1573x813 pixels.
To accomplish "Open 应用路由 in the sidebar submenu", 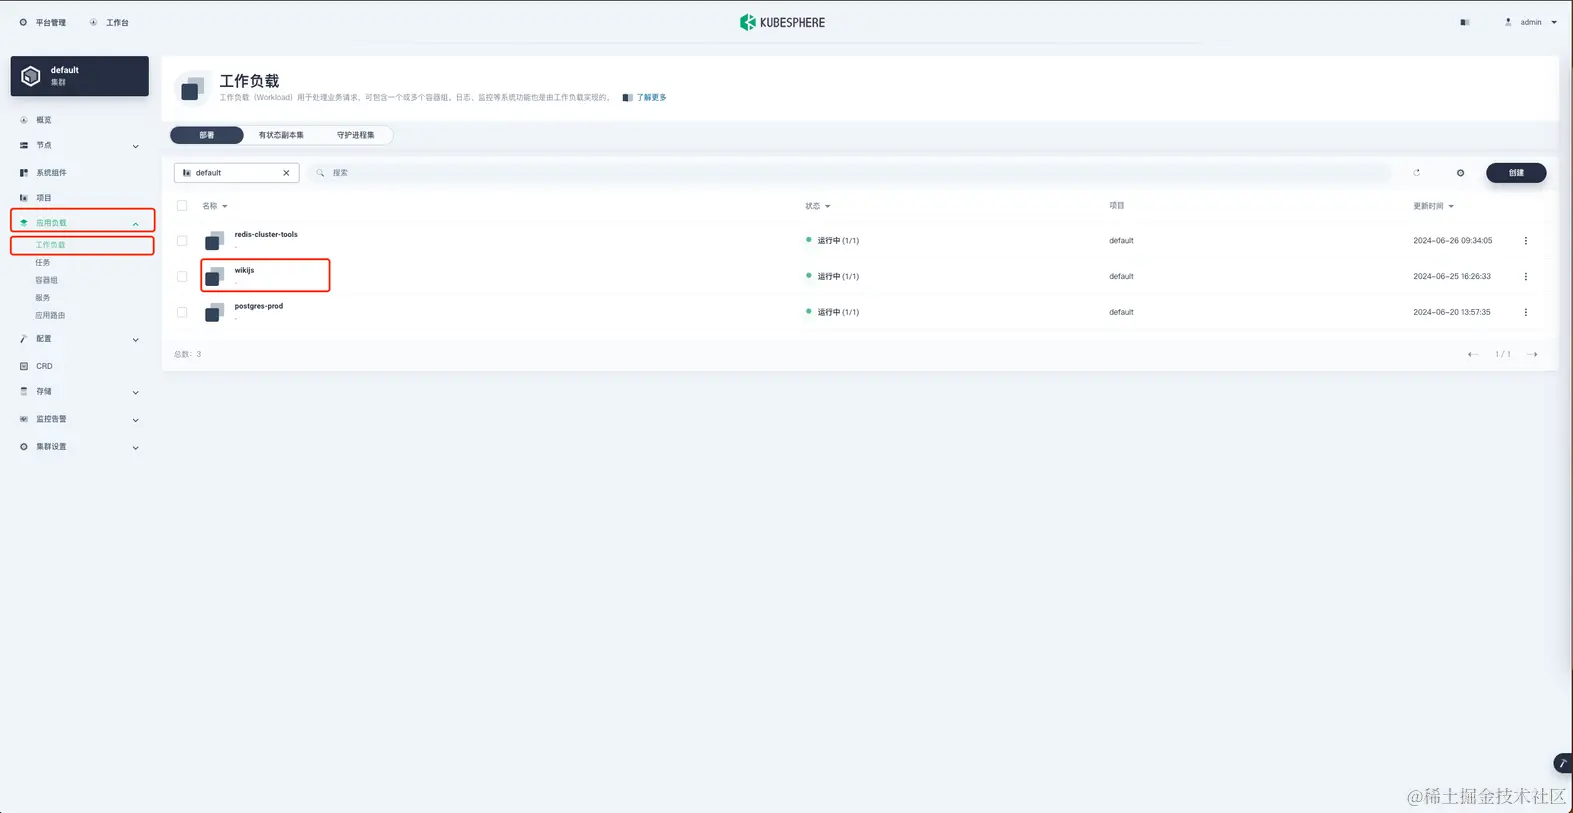I will pyautogui.click(x=50, y=315).
